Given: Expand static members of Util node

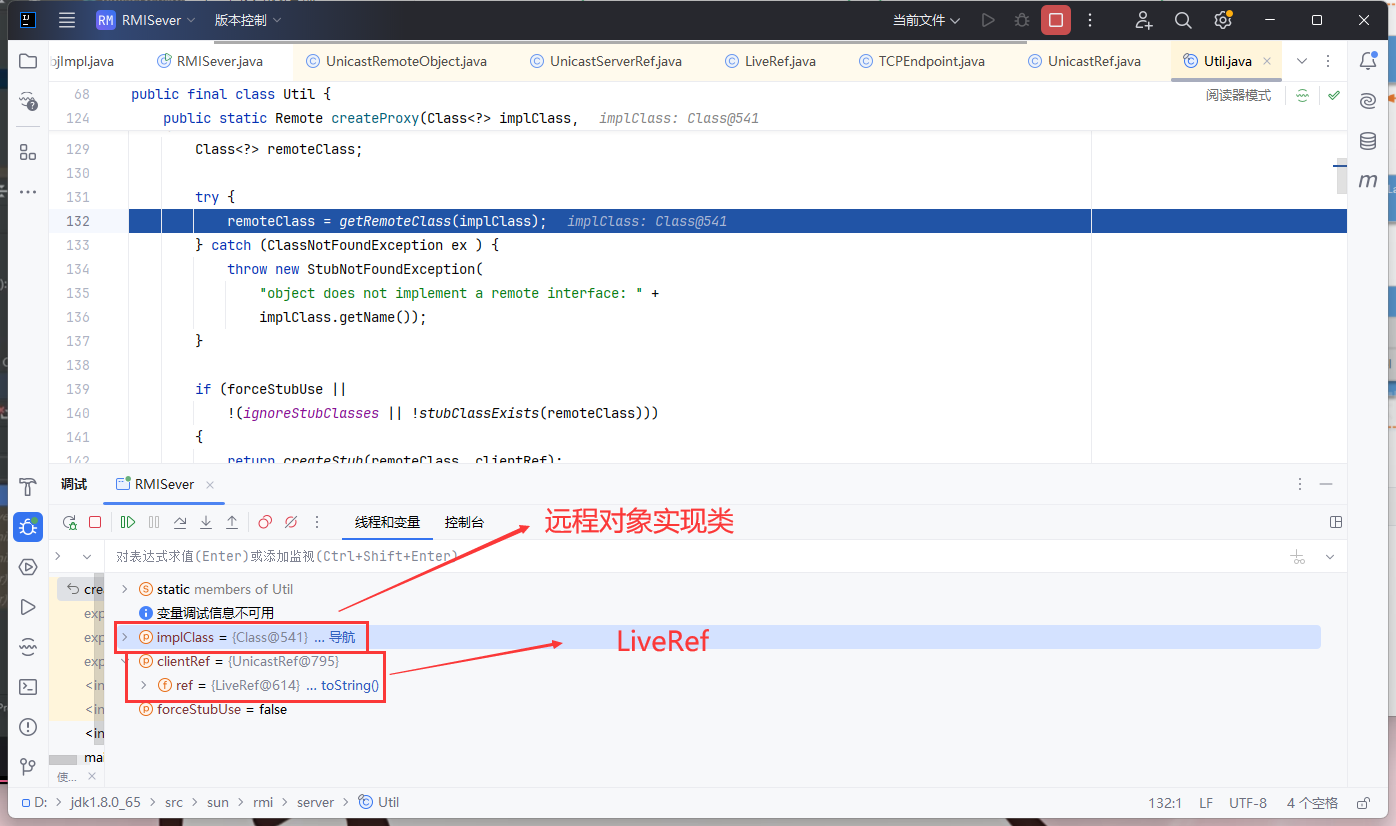Looking at the screenshot, I should (x=125, y=589).
